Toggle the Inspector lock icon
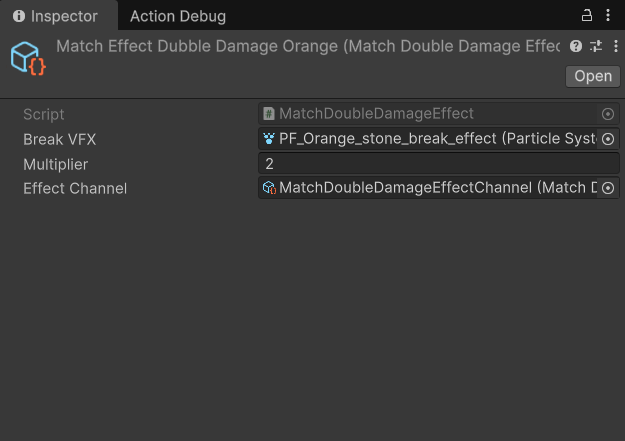Viewport: 625px width, 441px height. (586, 16)
